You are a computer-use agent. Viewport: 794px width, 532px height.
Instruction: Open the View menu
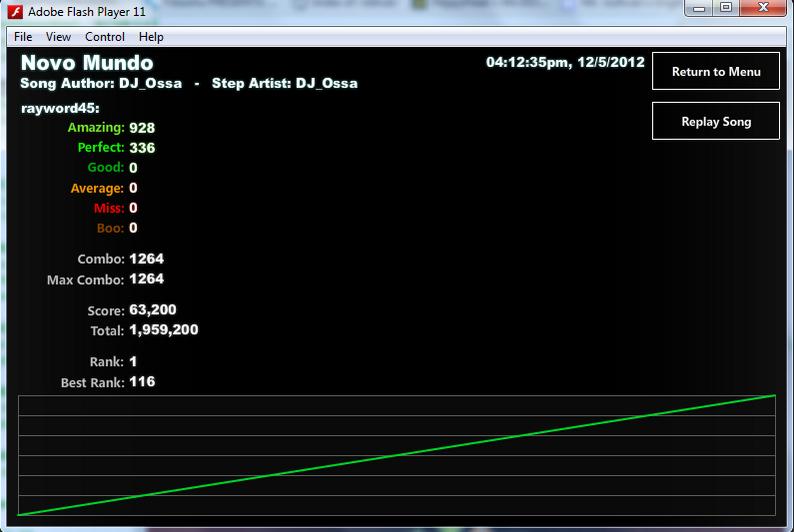(58, 37)
